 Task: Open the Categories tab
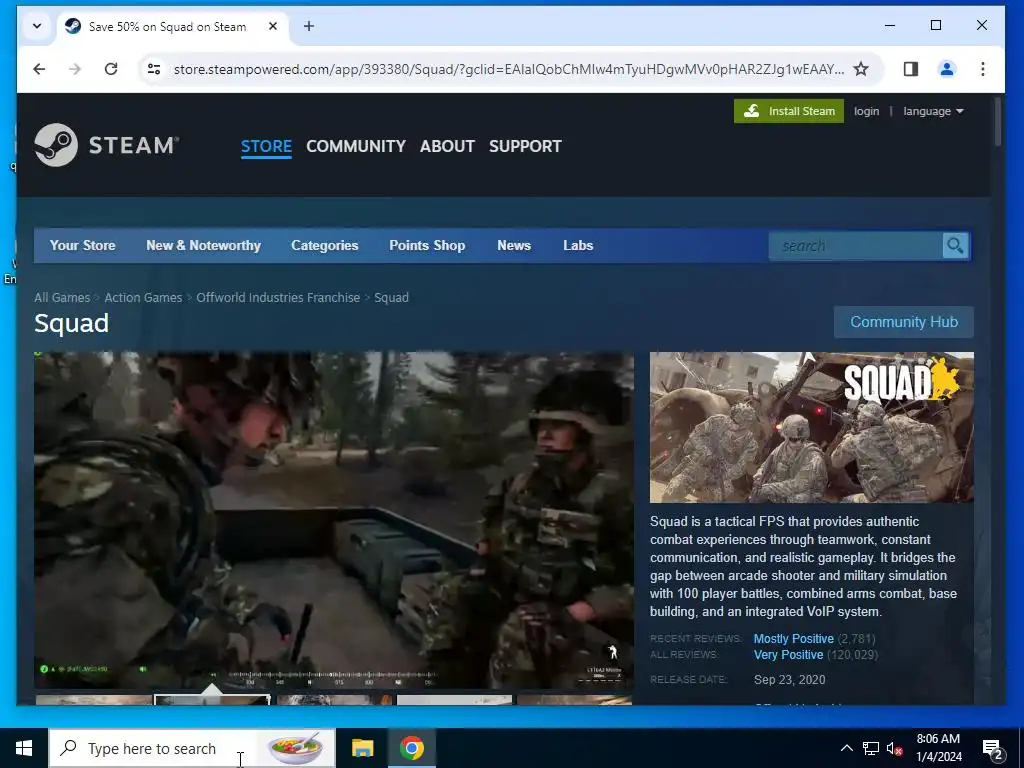tap(325, 246)
